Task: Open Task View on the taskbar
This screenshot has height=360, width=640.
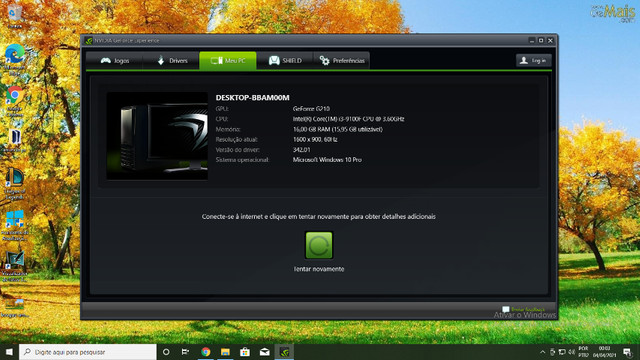Action: tap(185, 352)
